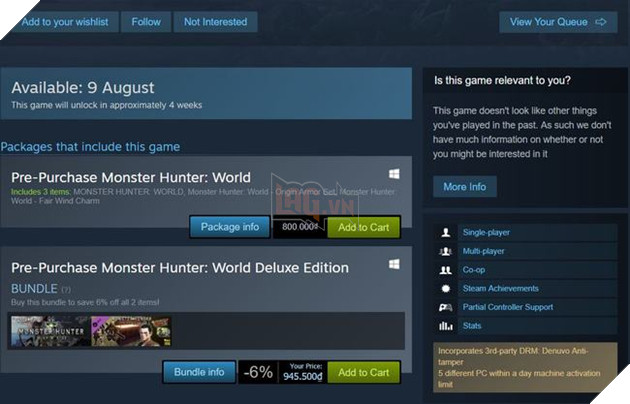Screen dimensions: 630x404
Task: Click the Multi-player group icon
Action: [446, 251]
